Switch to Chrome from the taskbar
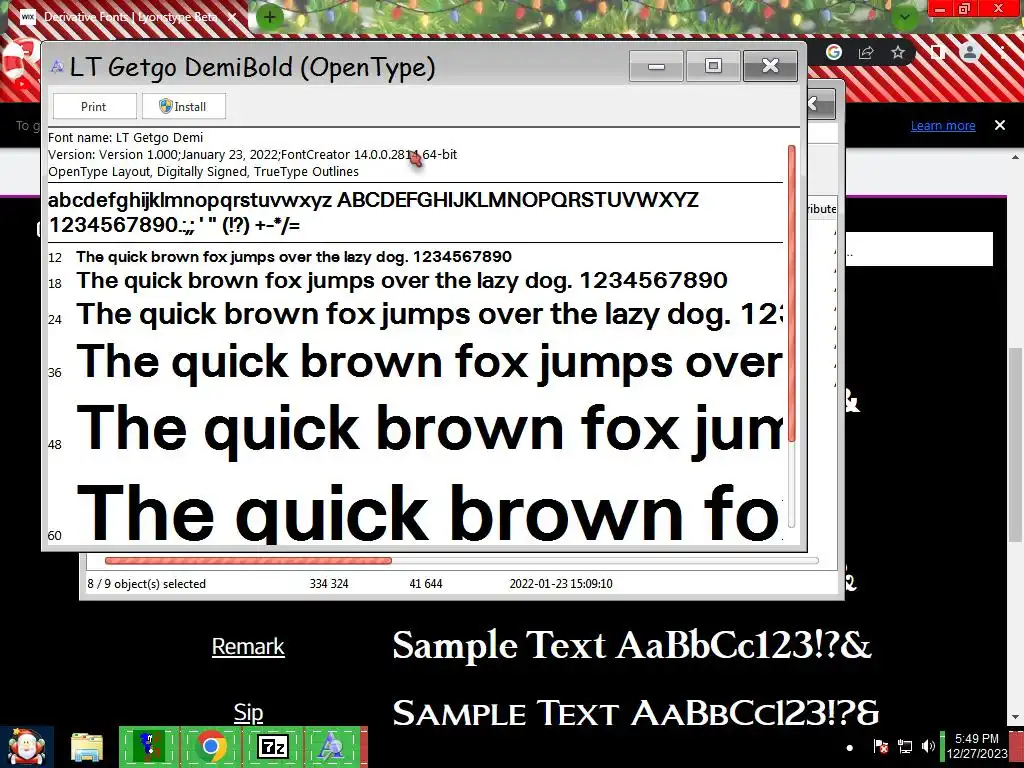This screenshot has width=1024, height=768. (x=211, y=747)
